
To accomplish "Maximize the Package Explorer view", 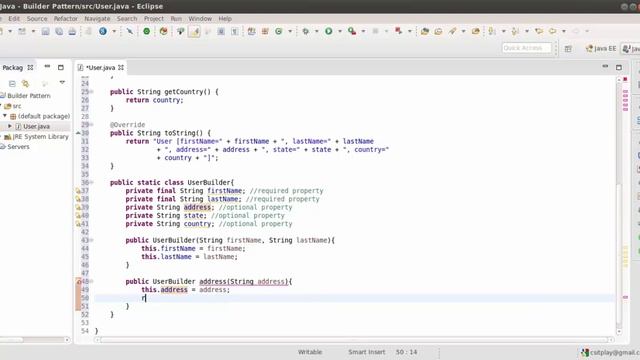I will pyautogui.click(x=61, y=67).
